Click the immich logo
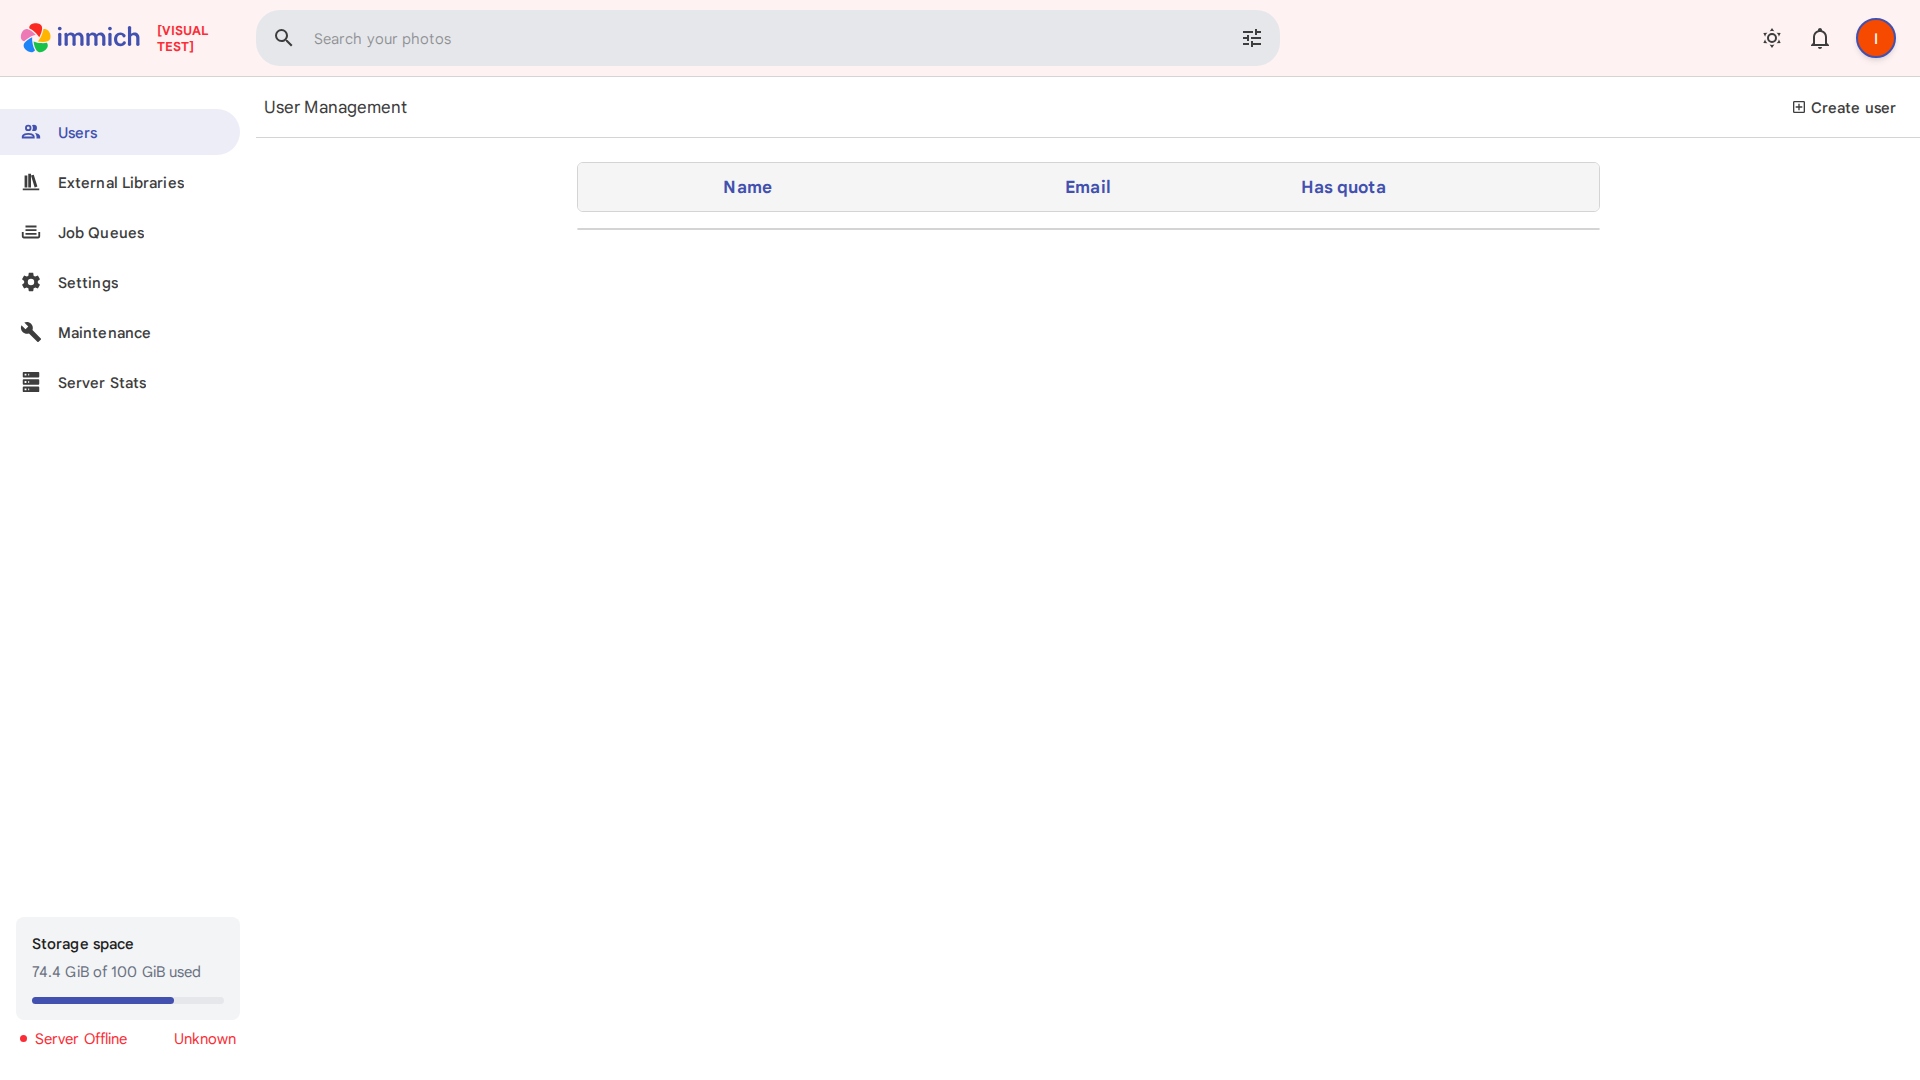Screen dimensions: 1920x1080 click(x=80, y=38)
